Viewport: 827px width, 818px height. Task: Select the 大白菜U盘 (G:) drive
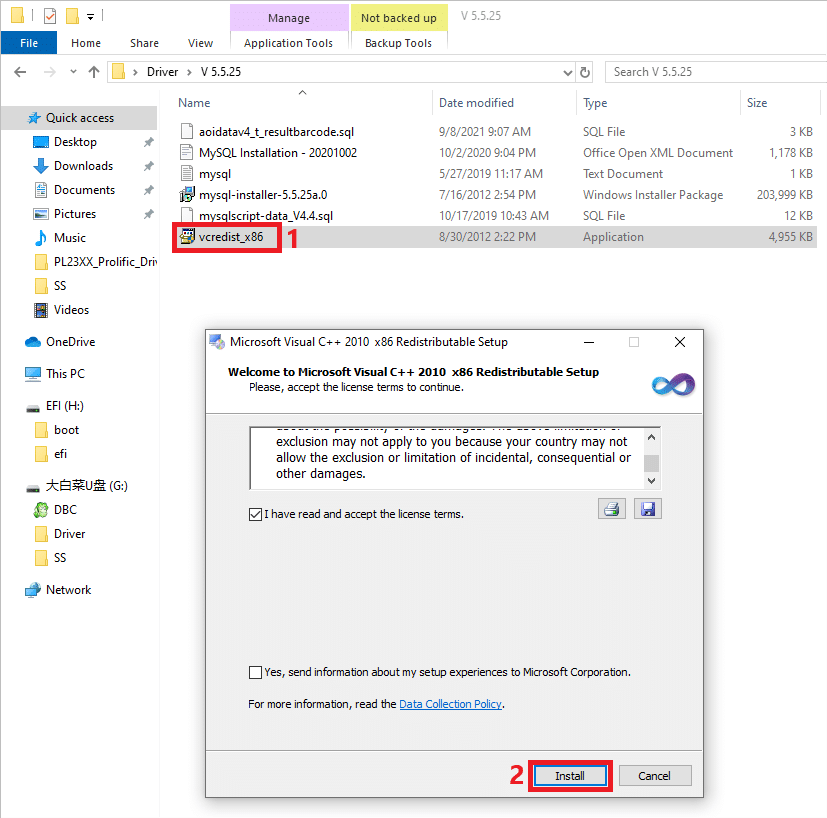tap(77, 486)
